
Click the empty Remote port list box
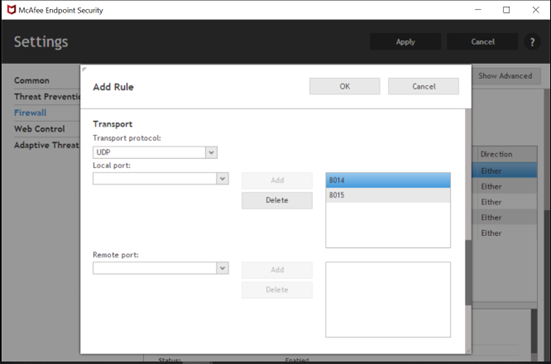click(x=388, y=299)
